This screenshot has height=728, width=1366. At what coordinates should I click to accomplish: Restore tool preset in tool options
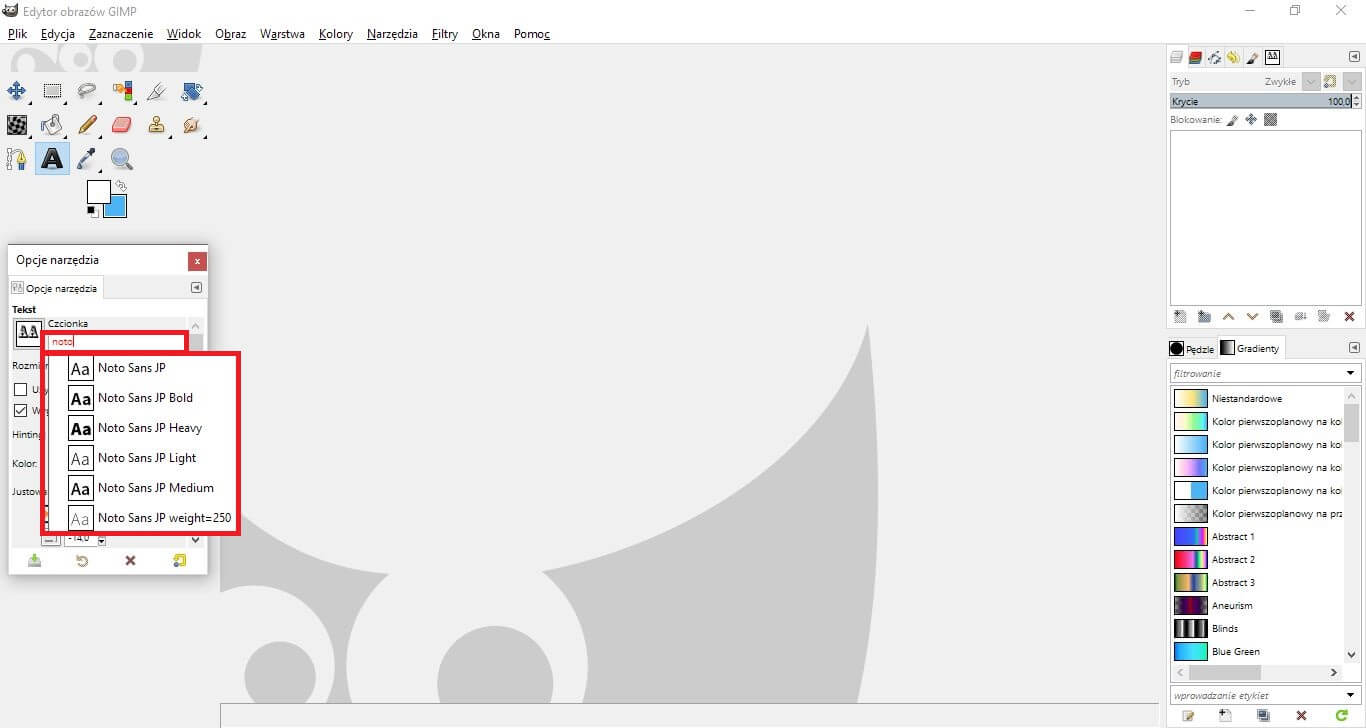pos(82,561)
